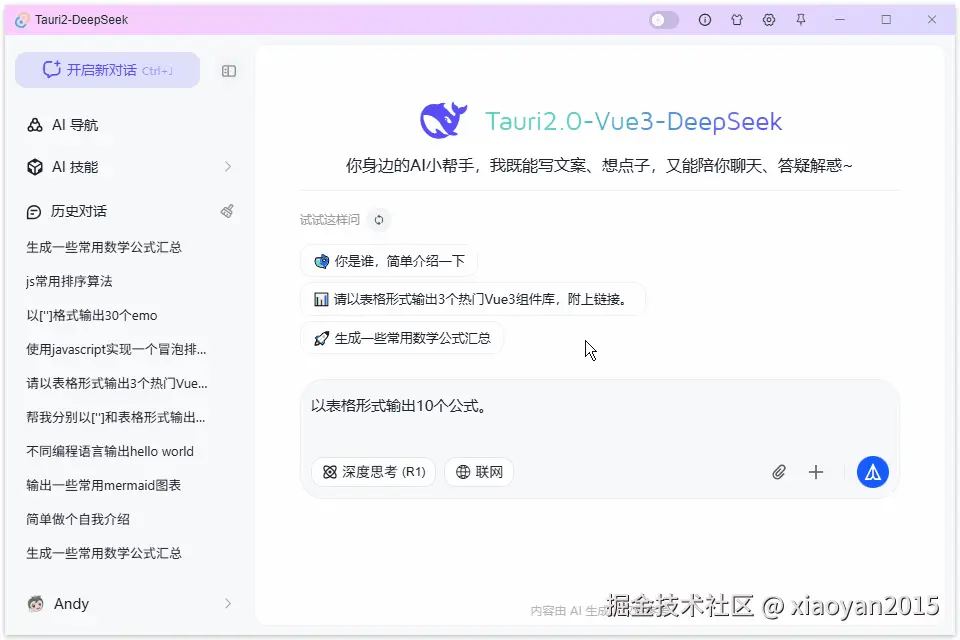Click the app logo in the title bar

point(21,20)
